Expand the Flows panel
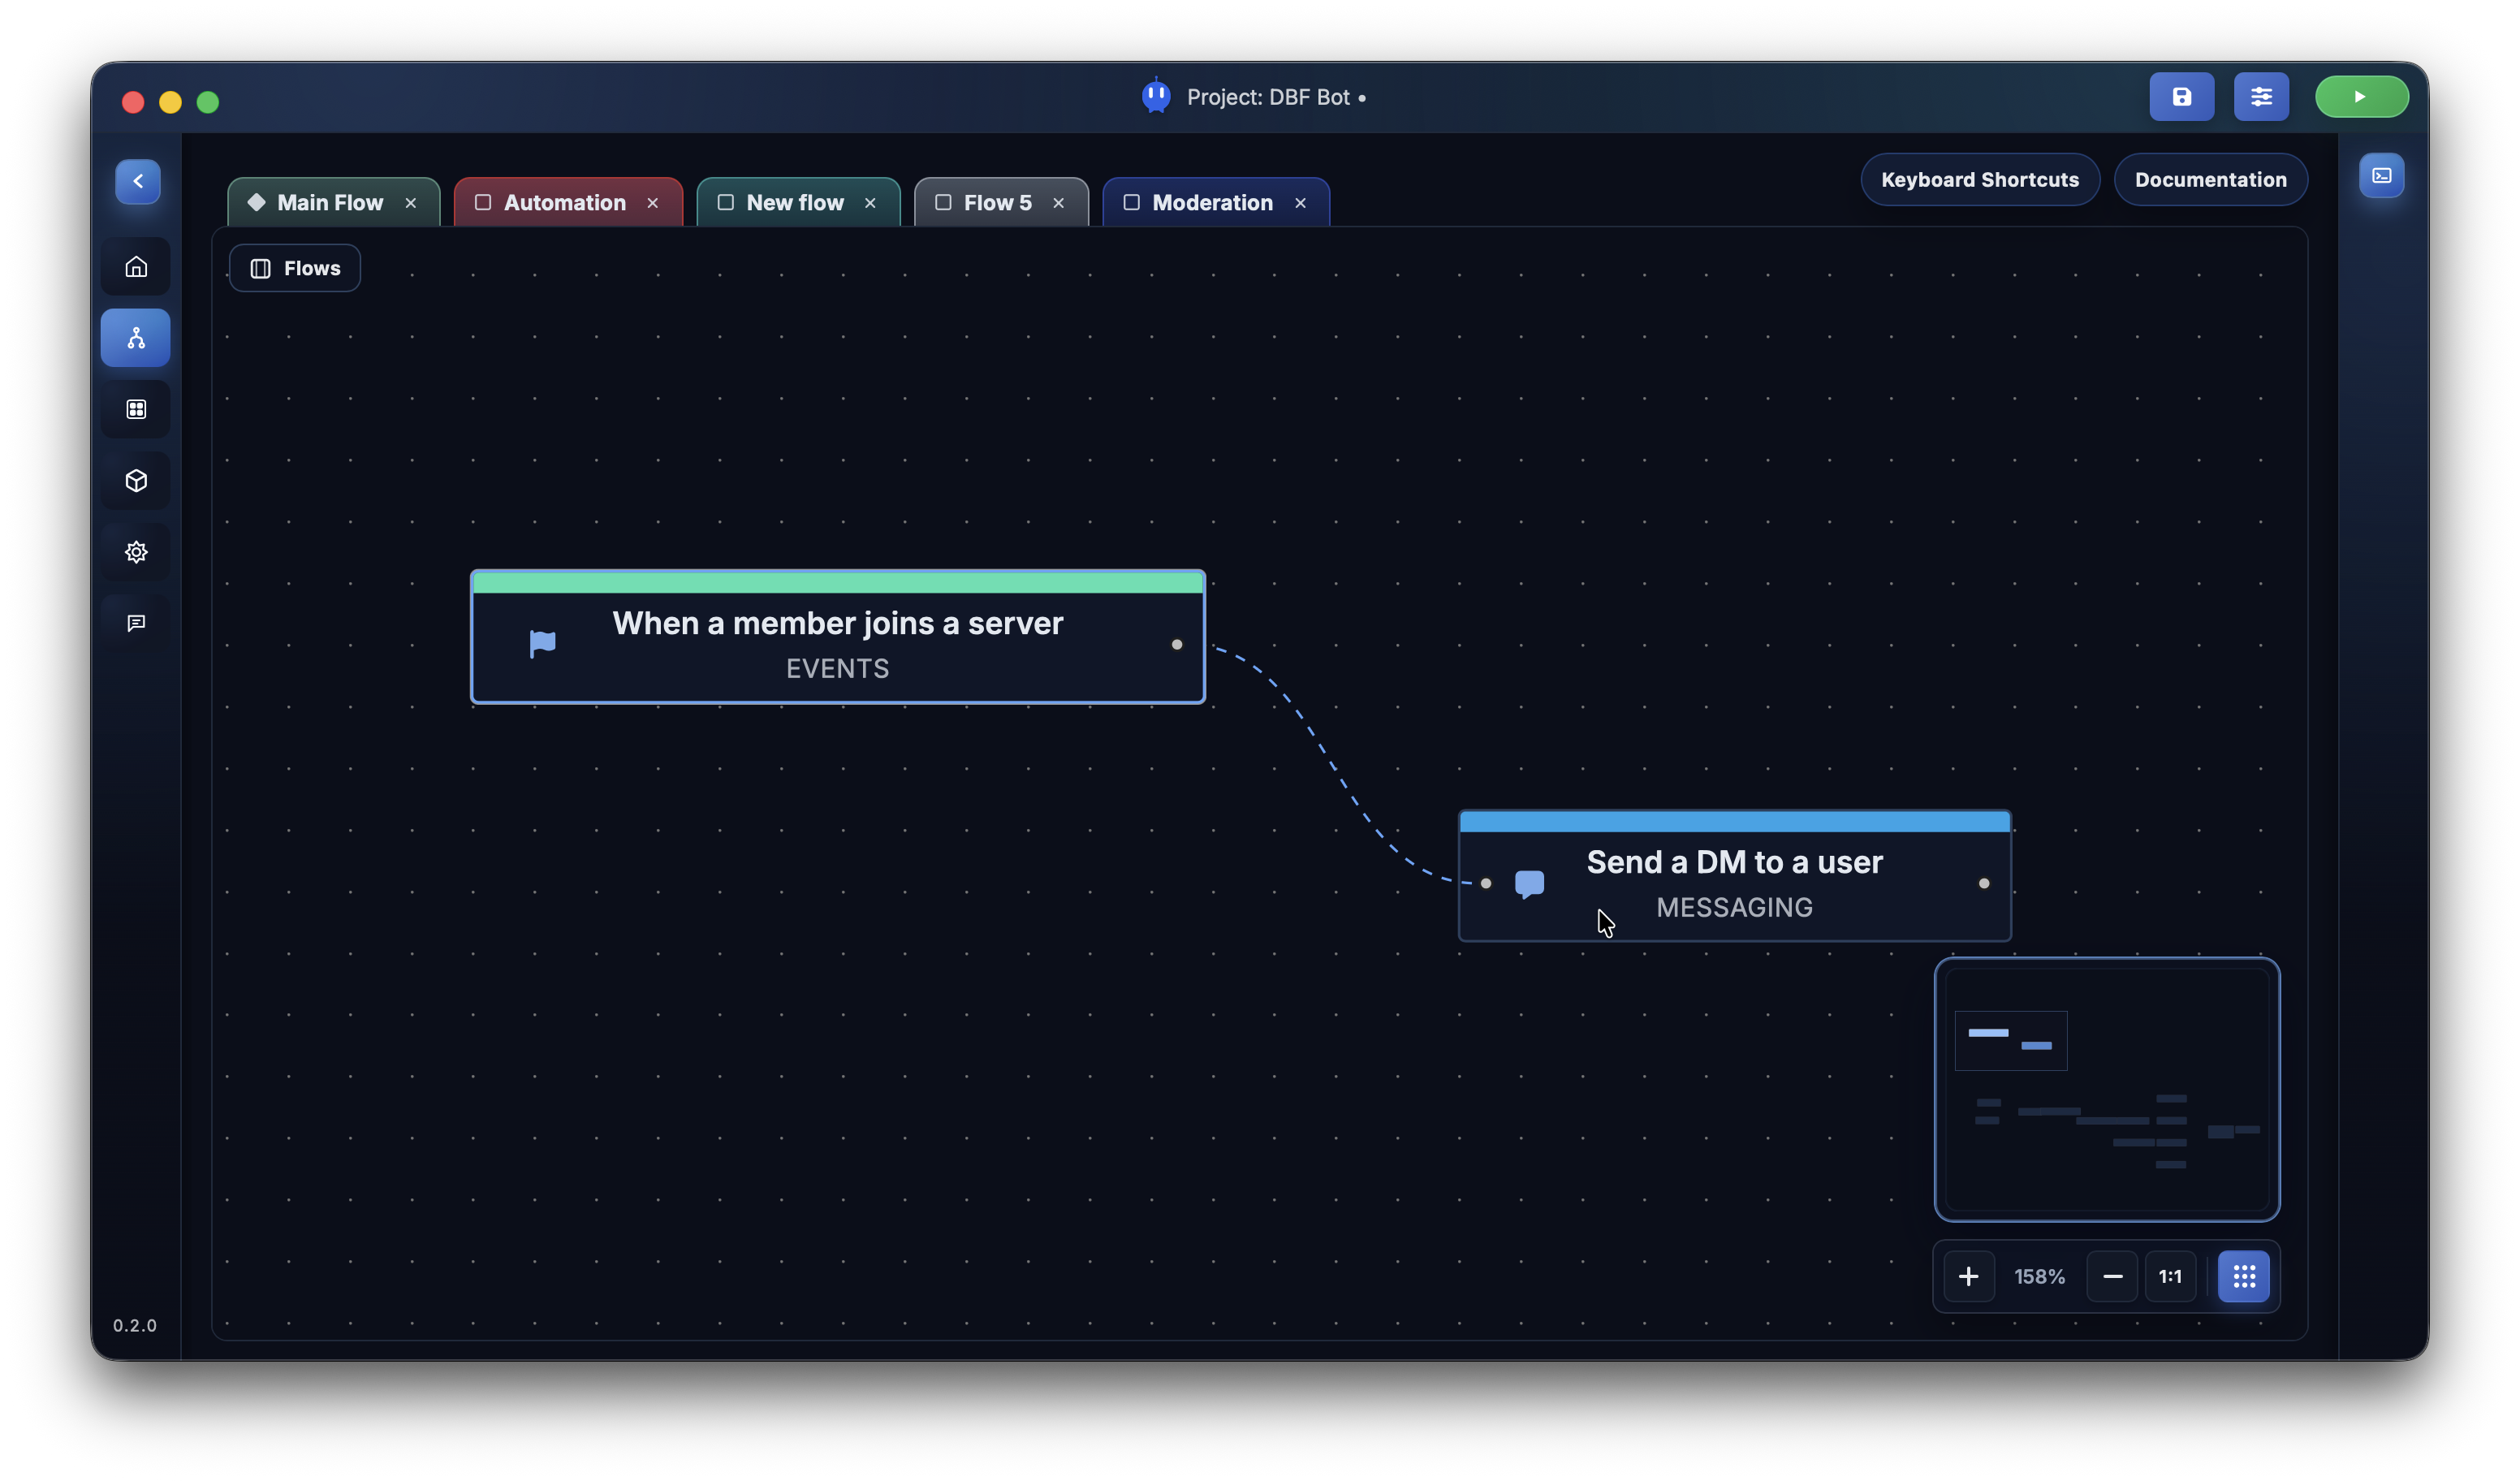The image size is (2520, 1481). [x=295, y=268]
